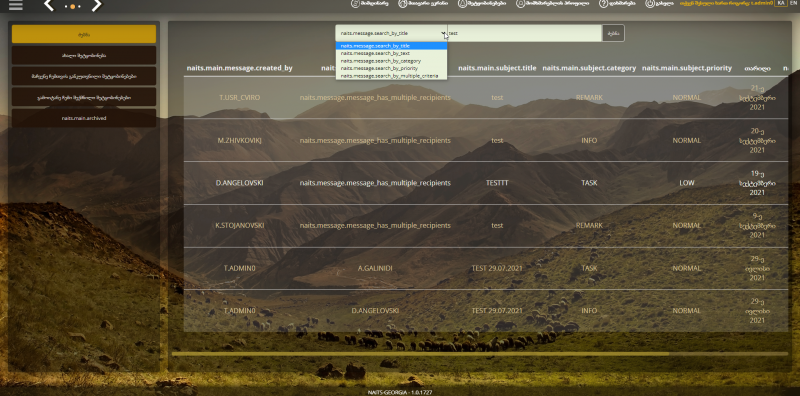Sort by naits.main.subject.category column header
The width and height of the screenshot is (800, 396).
589,68
